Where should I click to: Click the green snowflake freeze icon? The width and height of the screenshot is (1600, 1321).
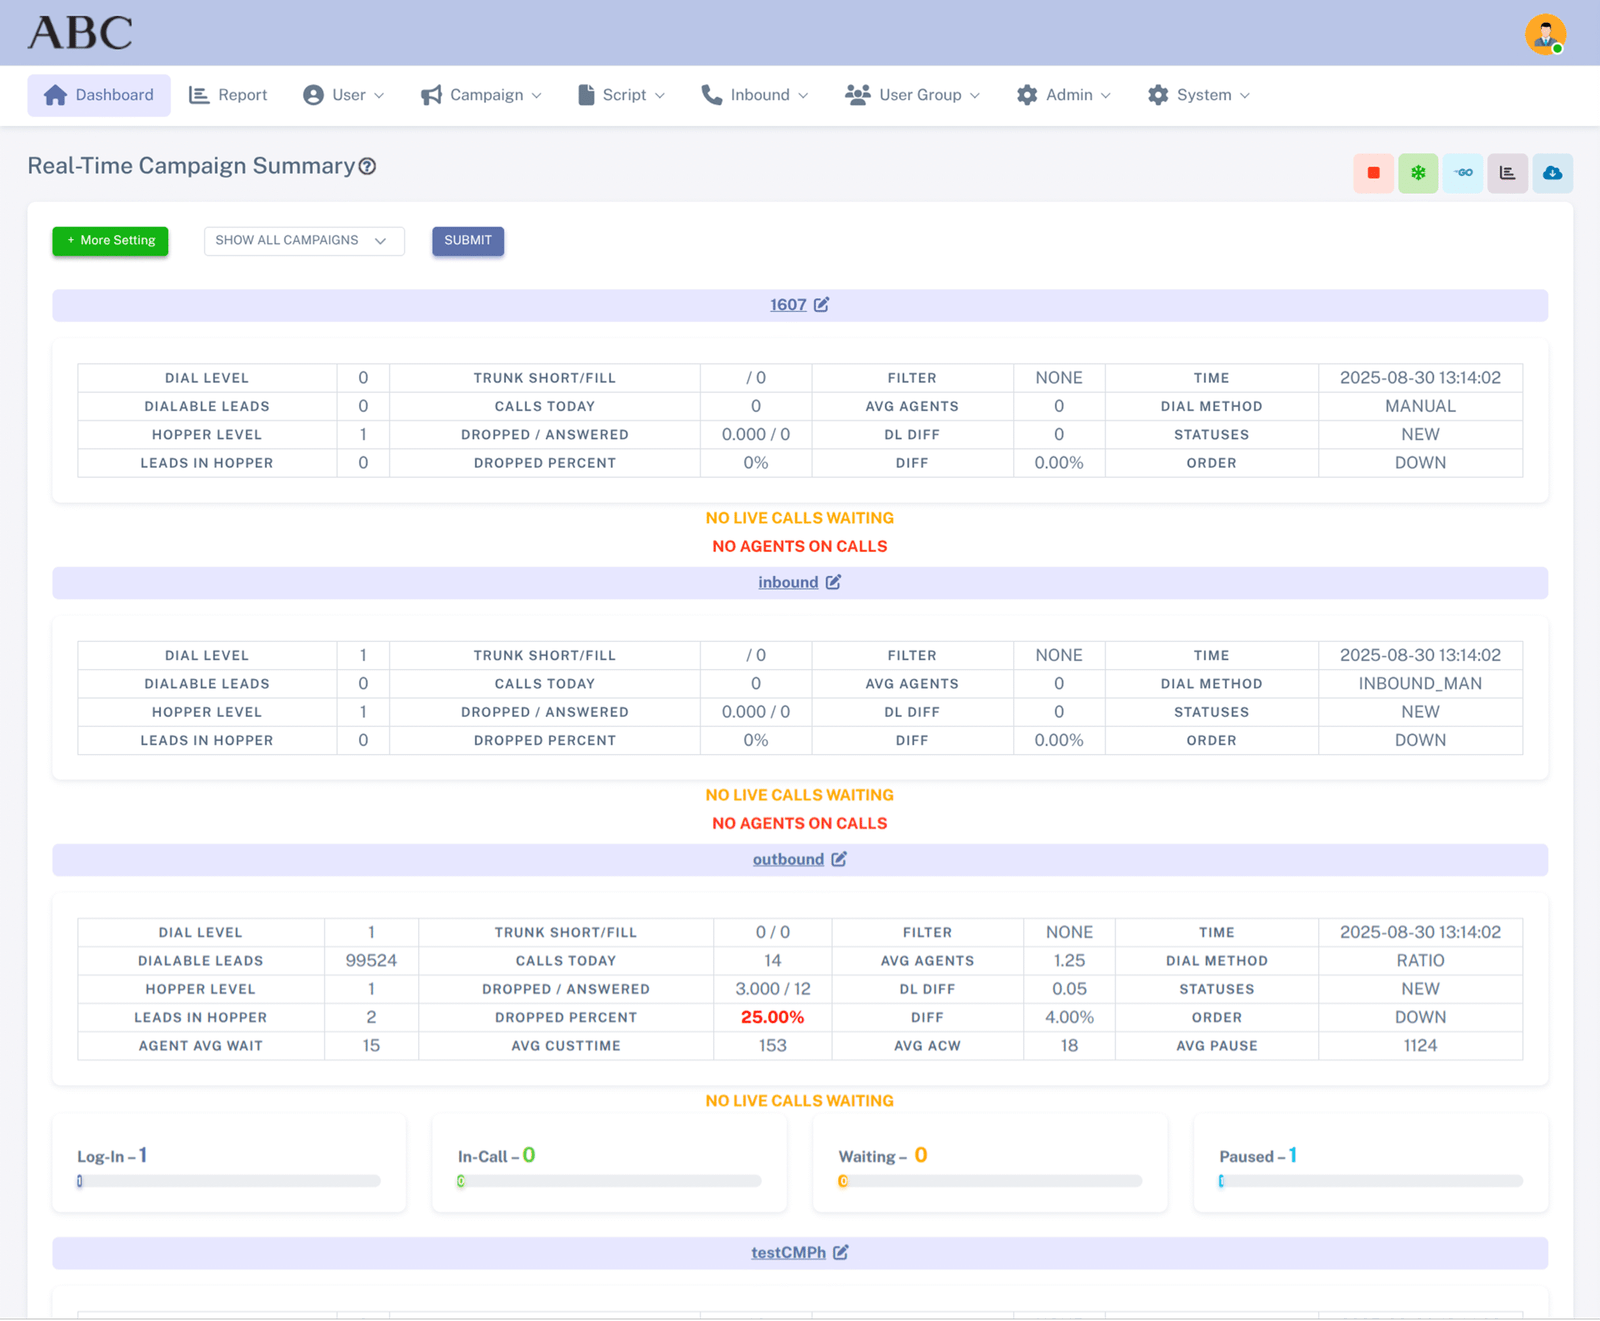[1418, 173]
